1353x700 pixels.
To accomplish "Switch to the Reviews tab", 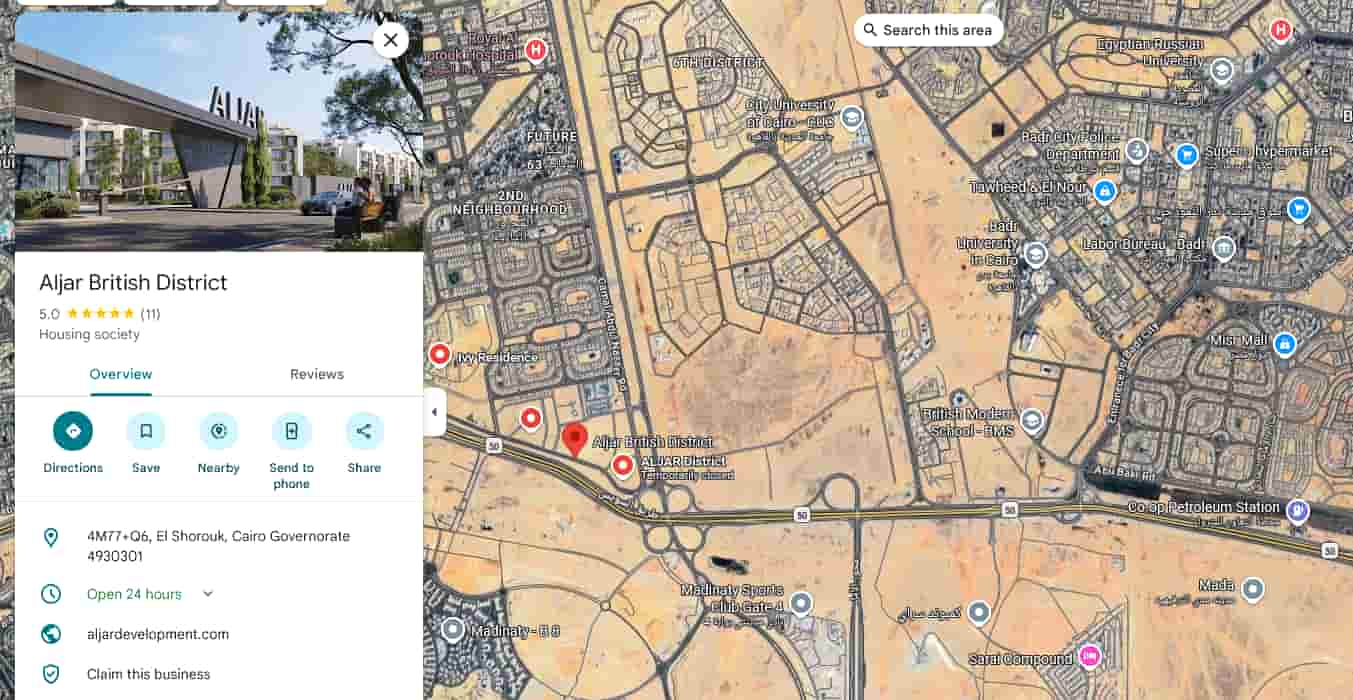I will pyautogui.click(x=316, y=373).
